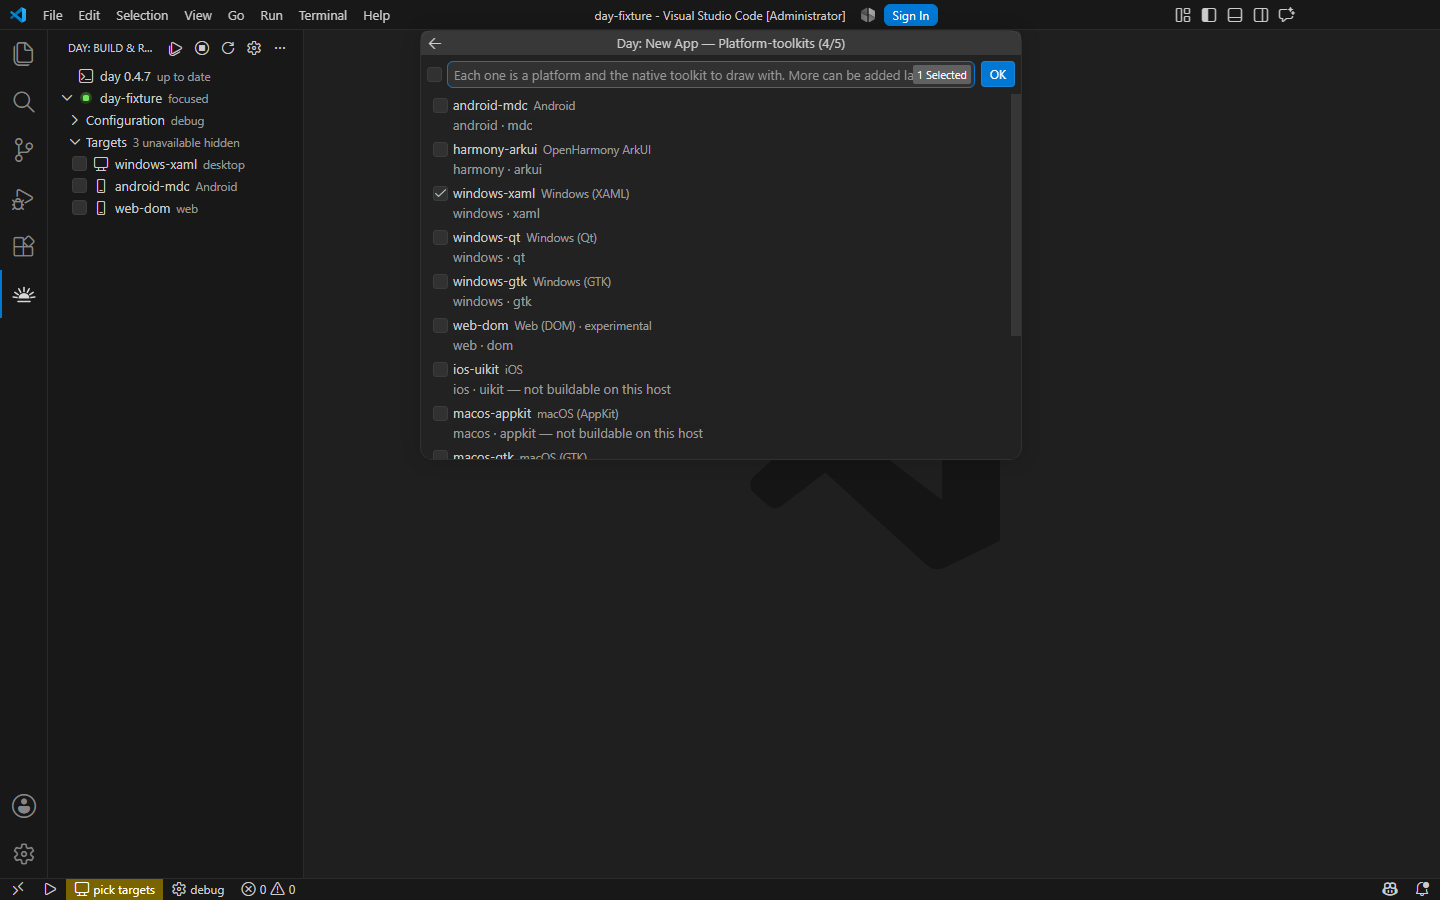Click the stop icon in Day panel header
Image resolution: width=1440 pixels, height=900 pixels.
point(202,48)
